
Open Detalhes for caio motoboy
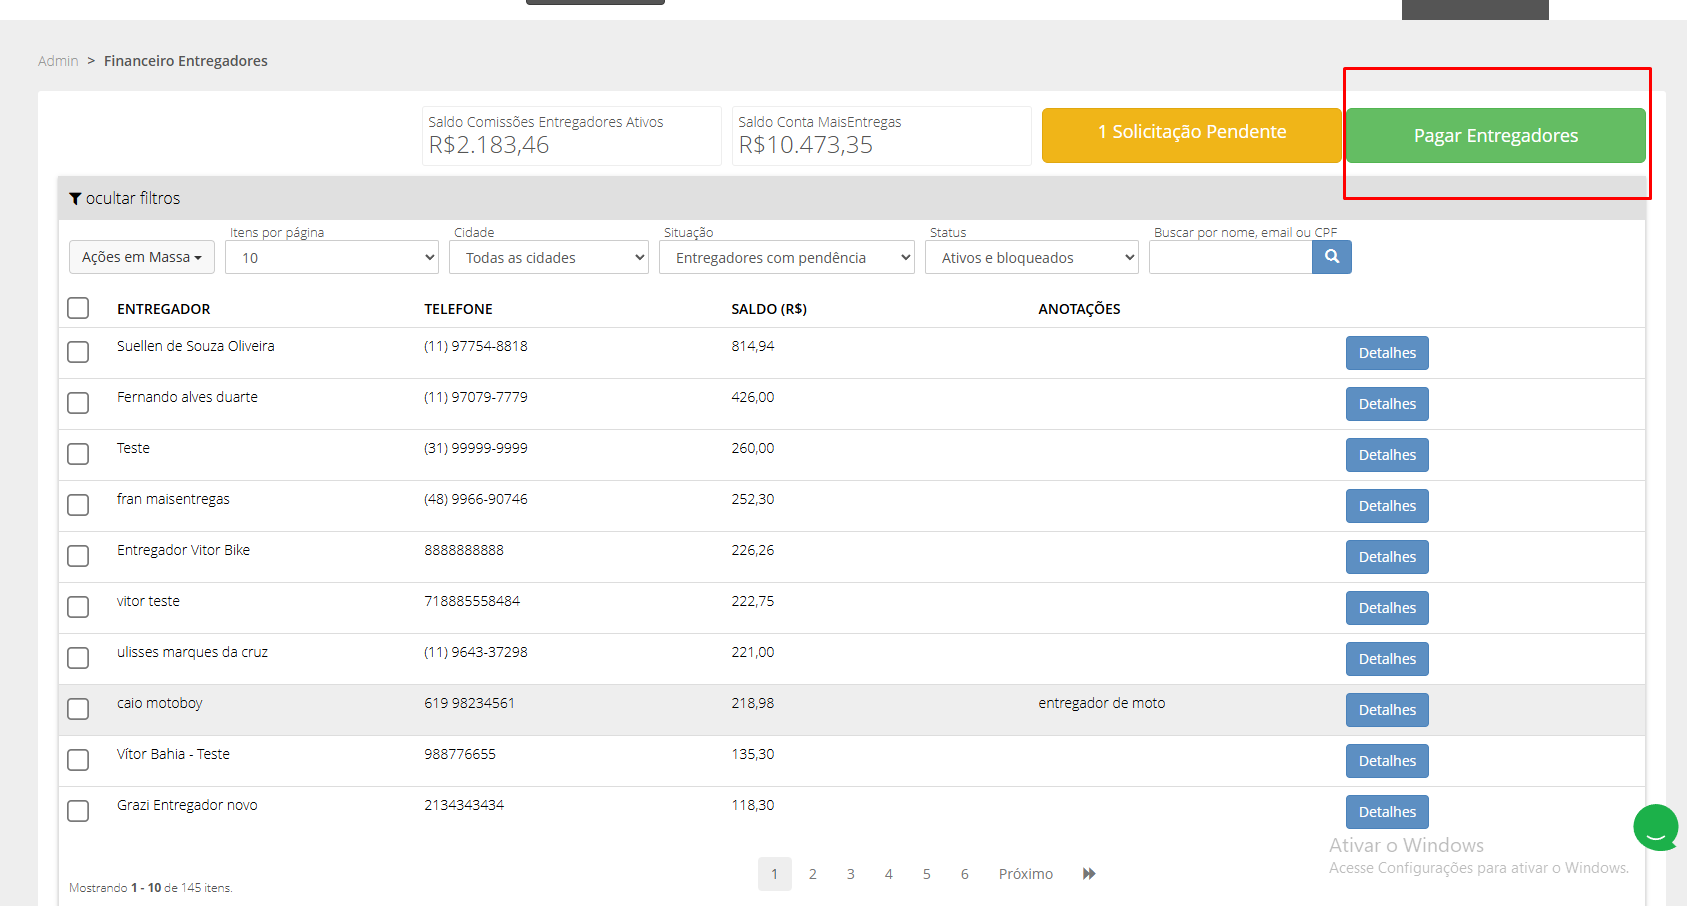[1387, 710]
